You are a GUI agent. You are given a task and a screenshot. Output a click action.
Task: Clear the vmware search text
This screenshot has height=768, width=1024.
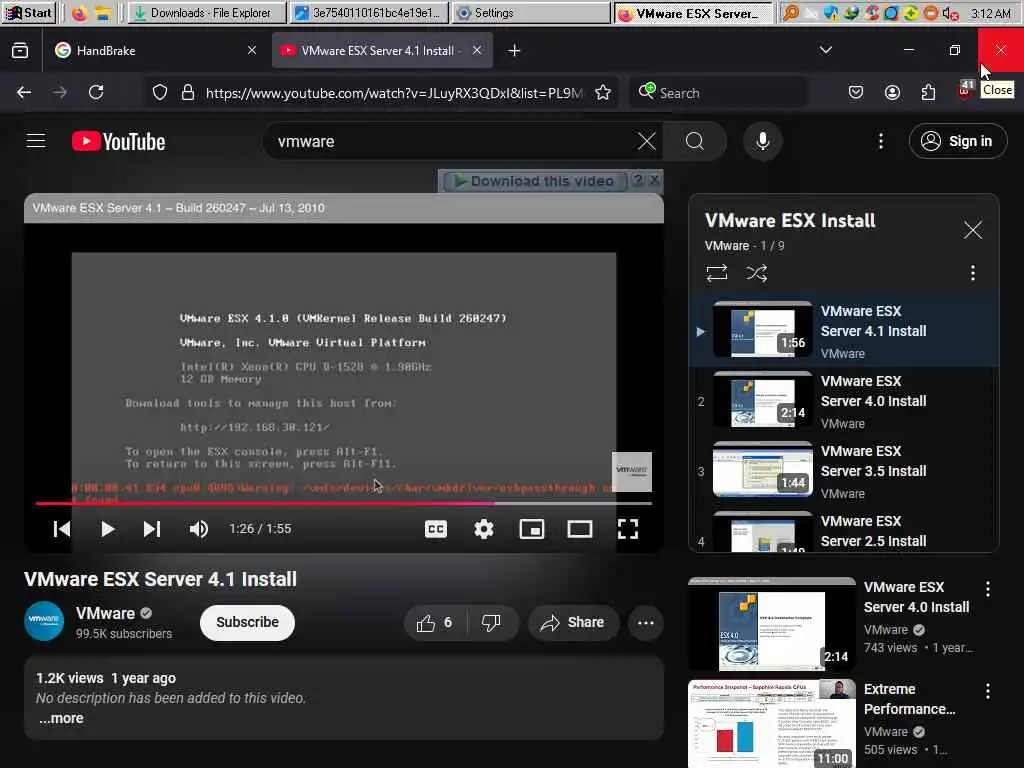(647, 141)
